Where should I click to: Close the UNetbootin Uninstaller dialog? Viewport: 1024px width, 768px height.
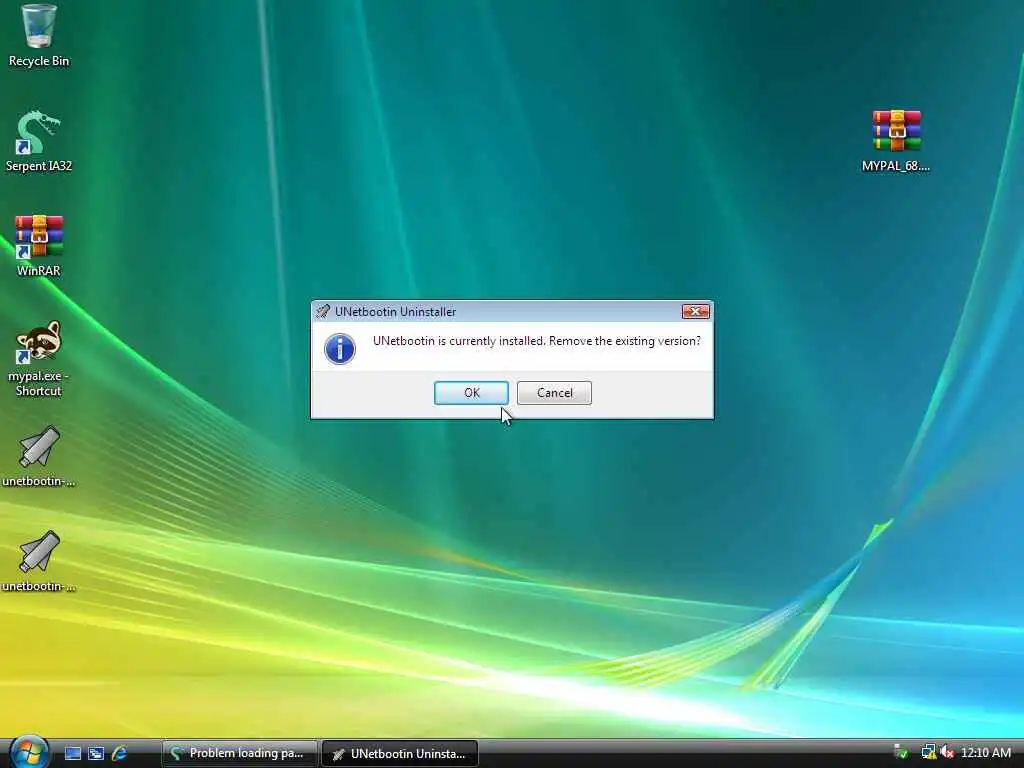696,312
